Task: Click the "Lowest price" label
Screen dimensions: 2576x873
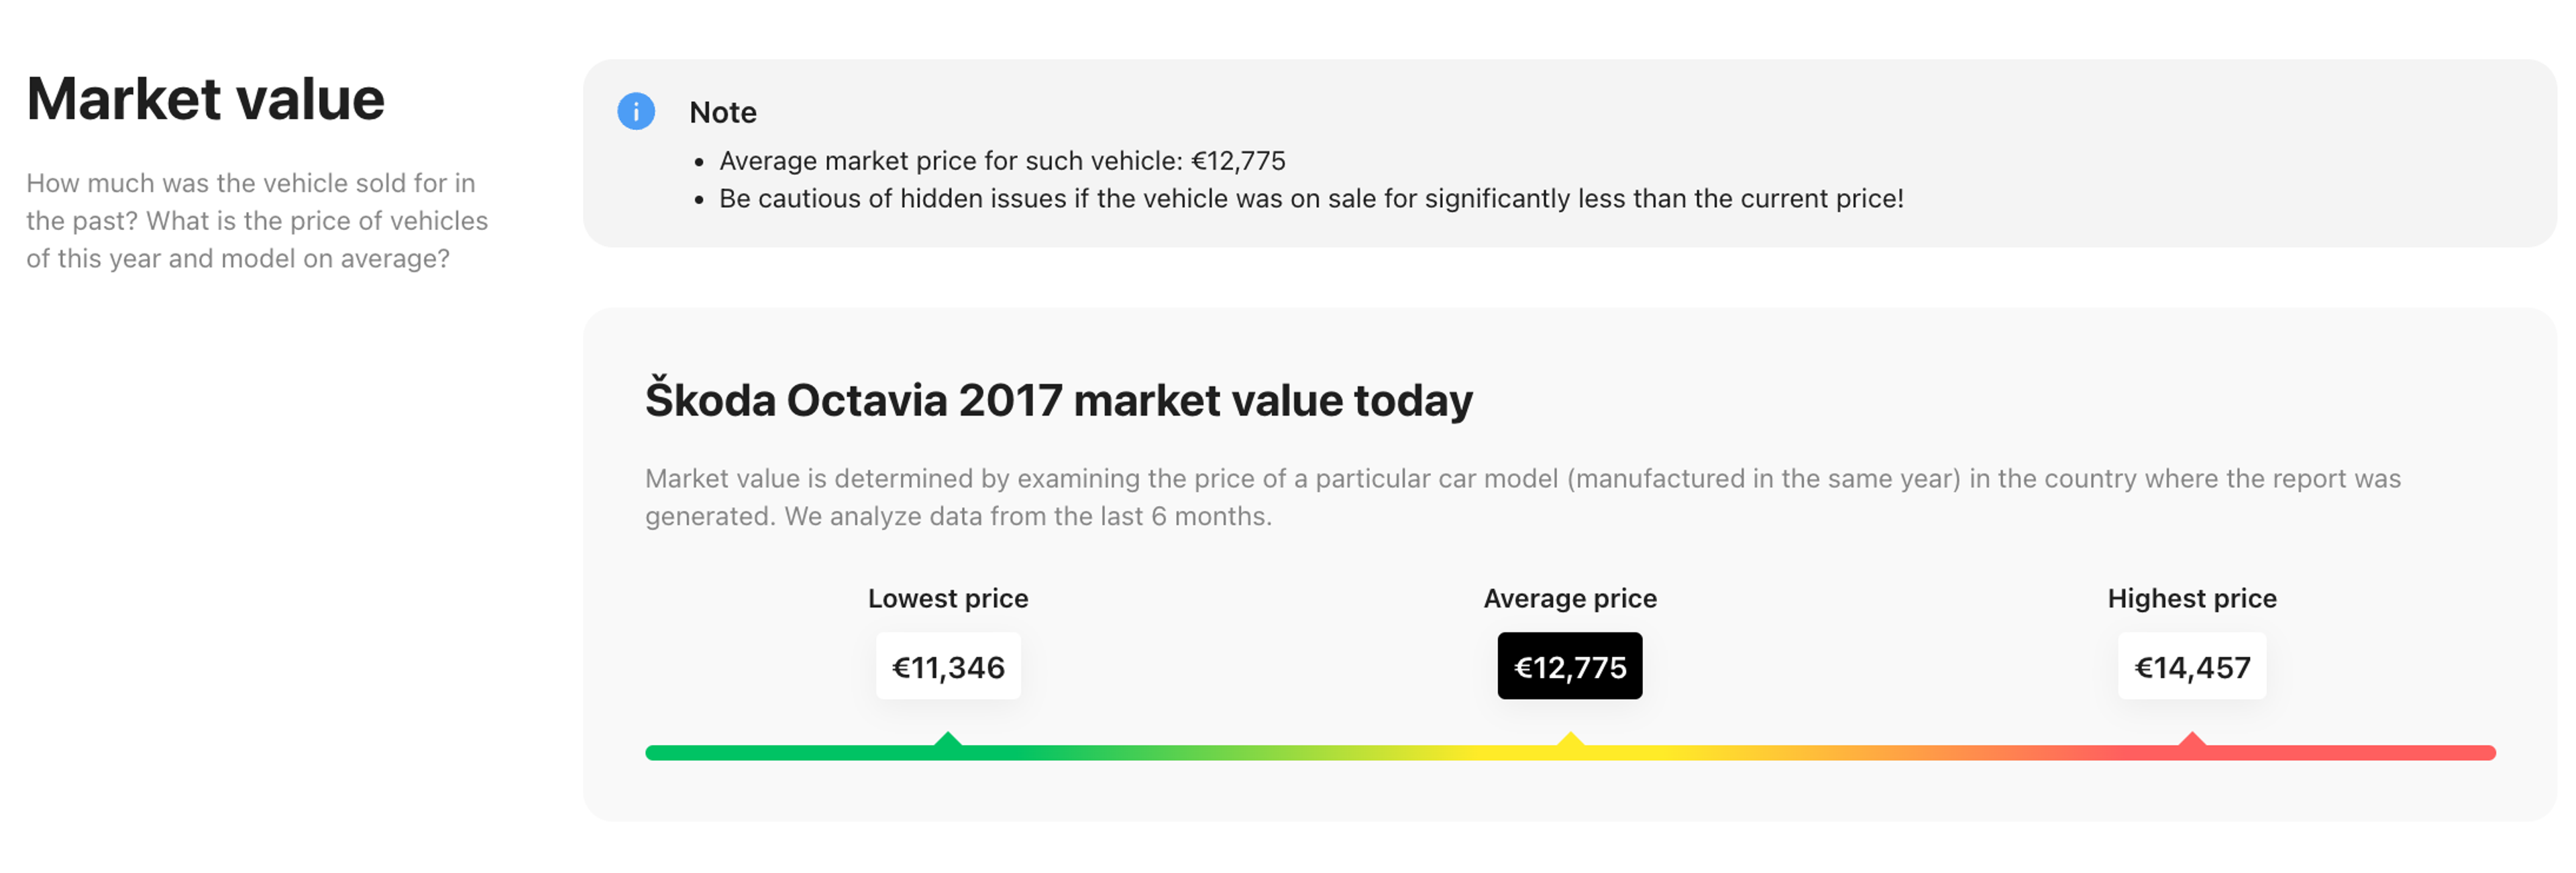Action: tap(948, 598)
